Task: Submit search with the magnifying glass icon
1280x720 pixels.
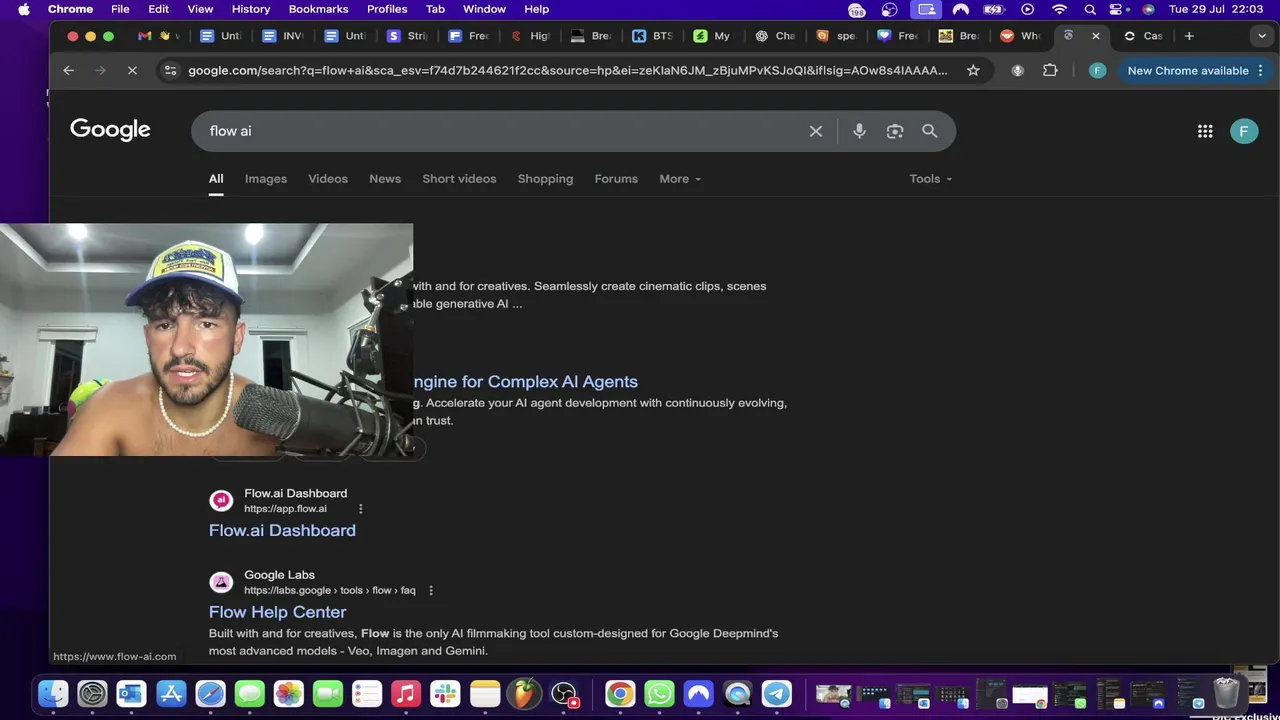Action: (930, 131)
